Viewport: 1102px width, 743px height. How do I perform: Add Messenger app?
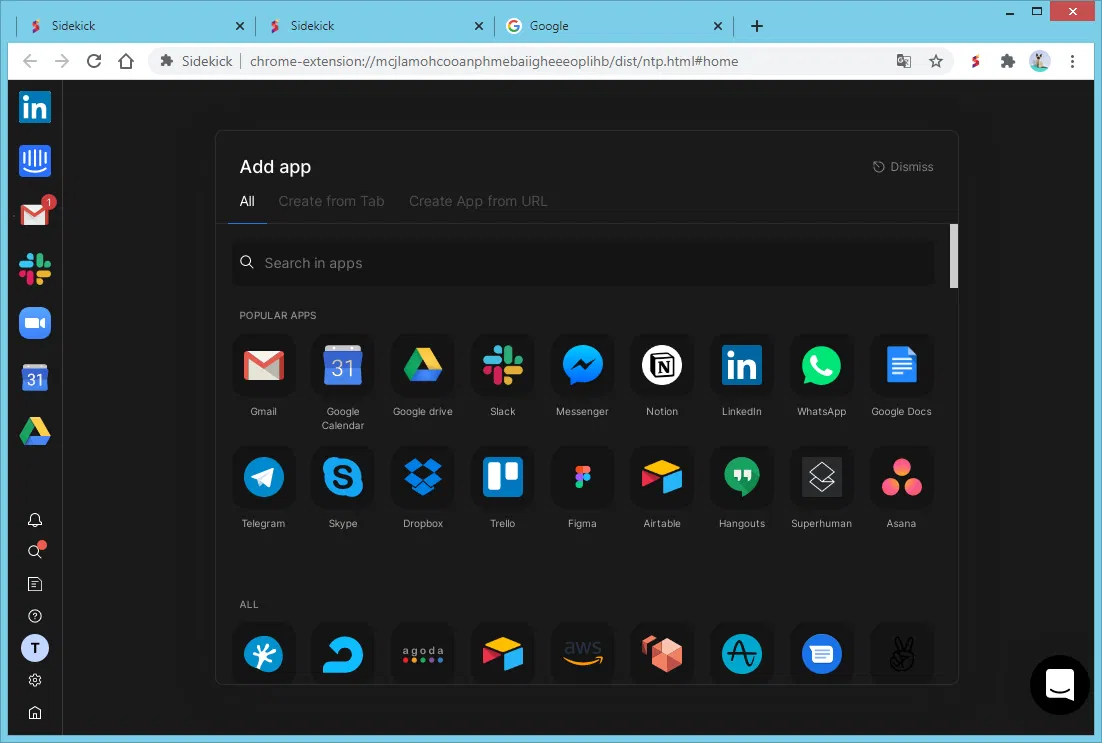click(582, 366)
